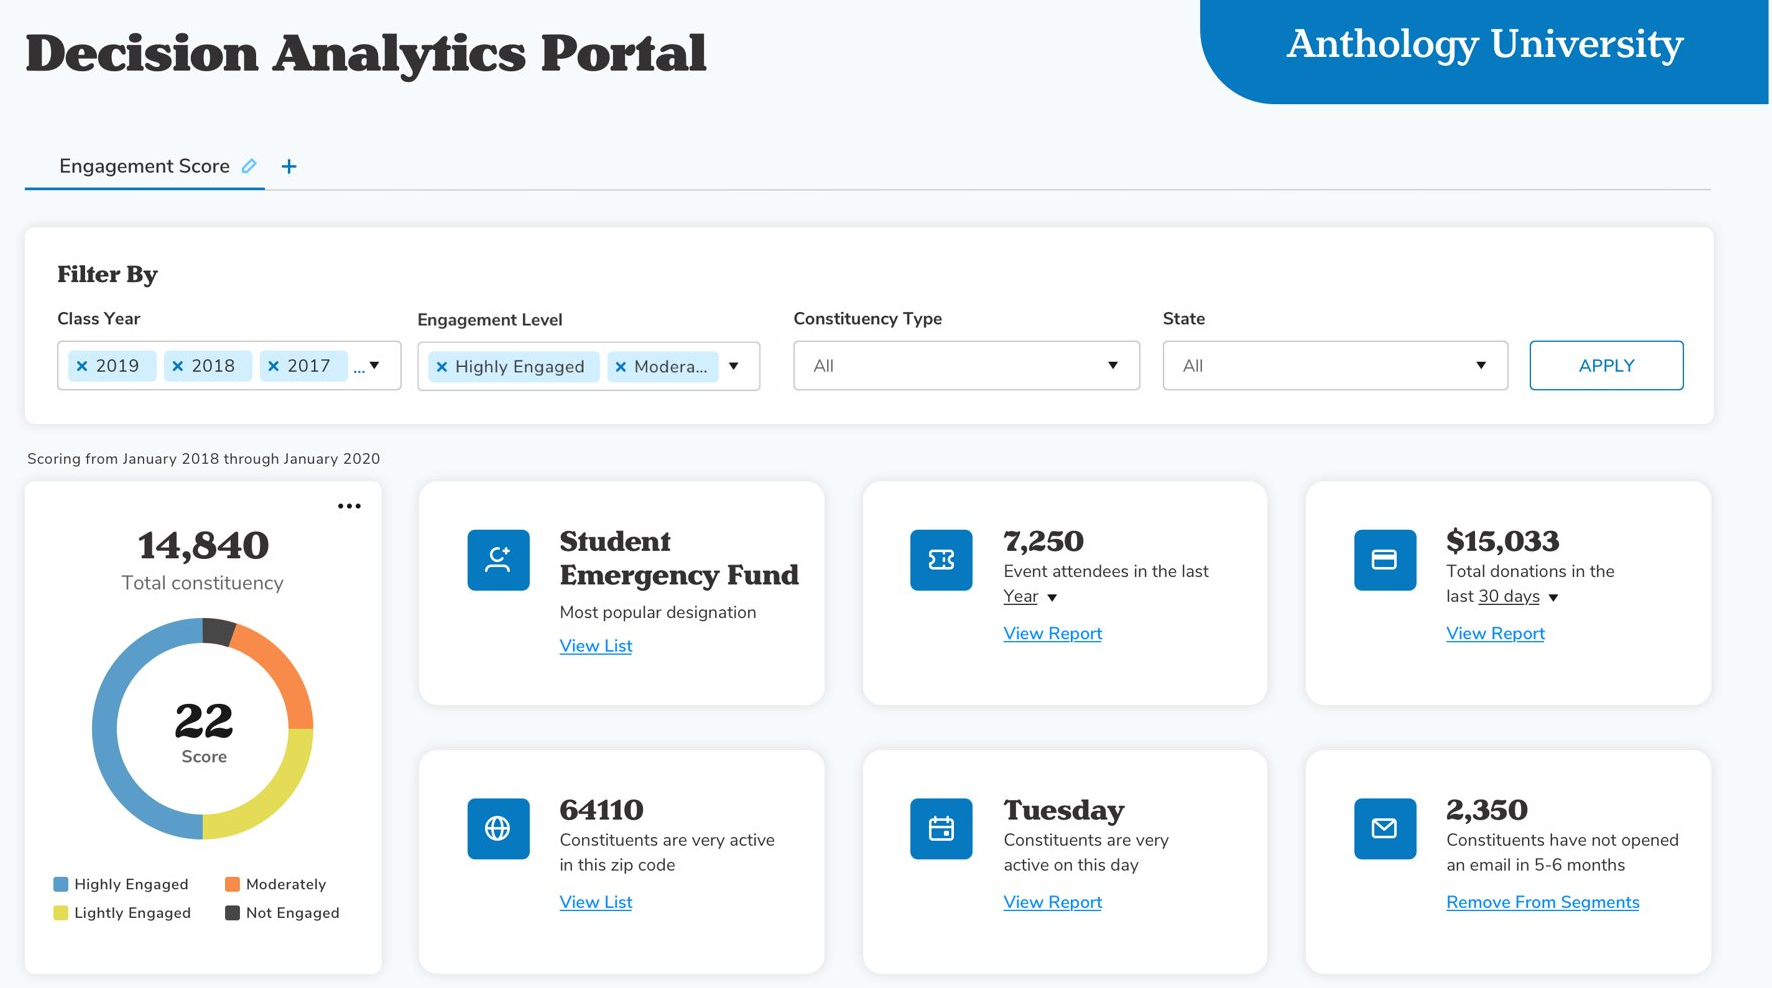Remove the 2019 class year filter chip
The height and width of the screenshot is (988, 1772).
[x=83, y=366]
